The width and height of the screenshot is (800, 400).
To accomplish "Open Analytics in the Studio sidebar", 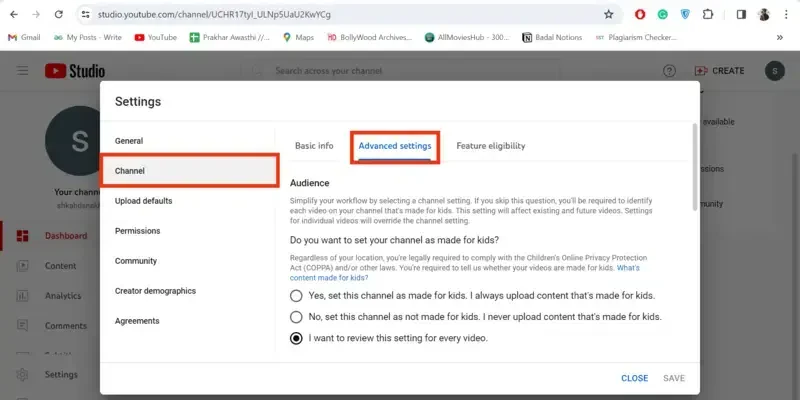I will [51, 295].
